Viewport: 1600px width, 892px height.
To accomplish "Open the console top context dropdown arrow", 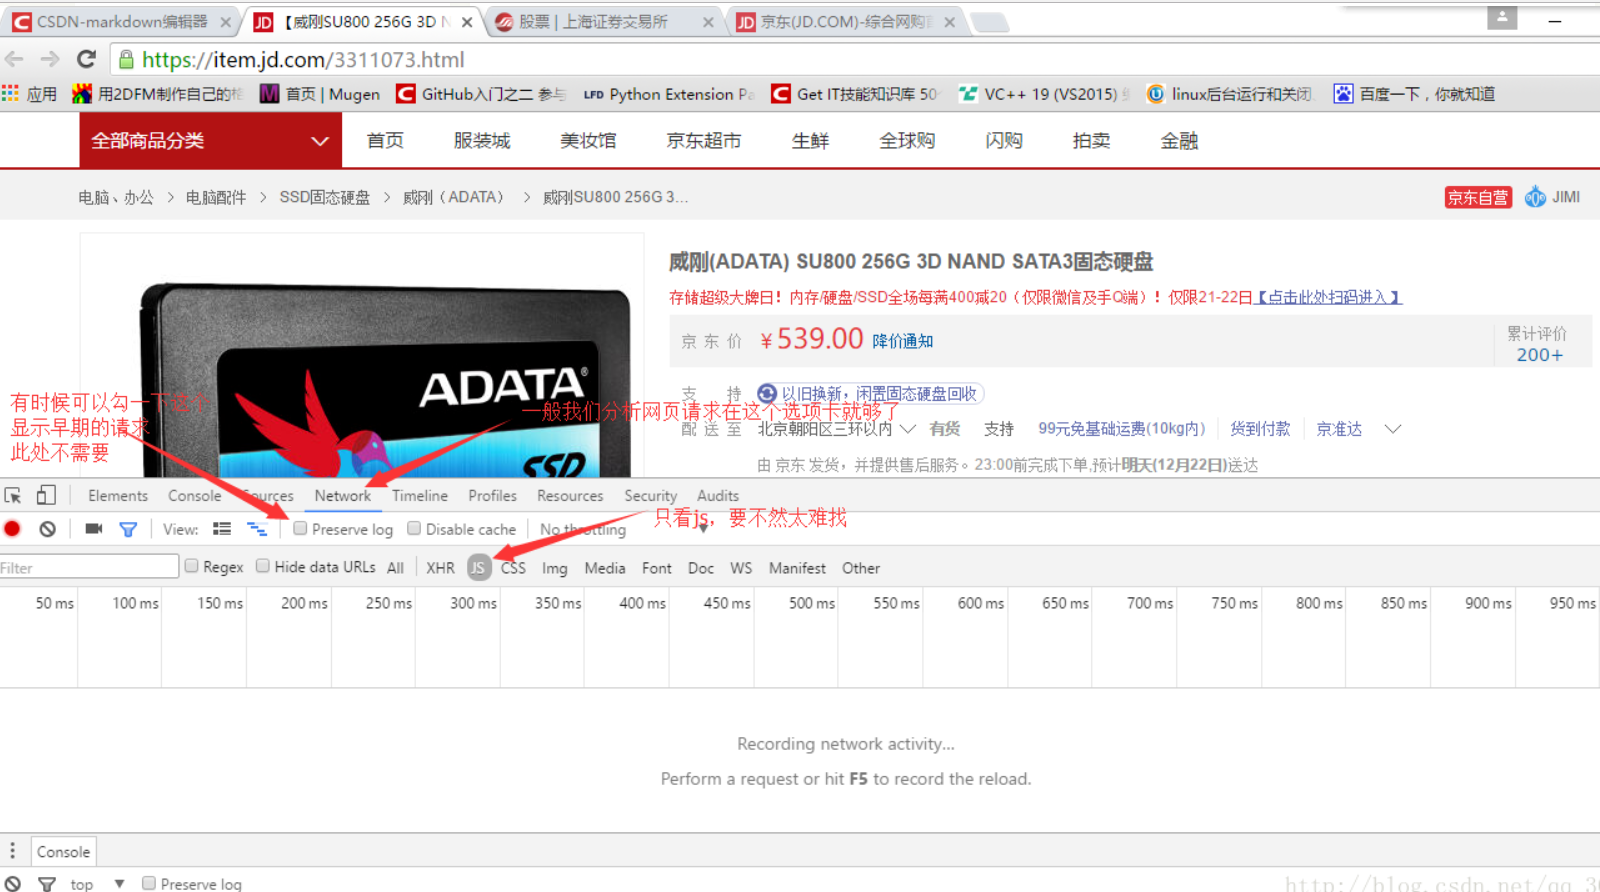I will coord(119,884).
